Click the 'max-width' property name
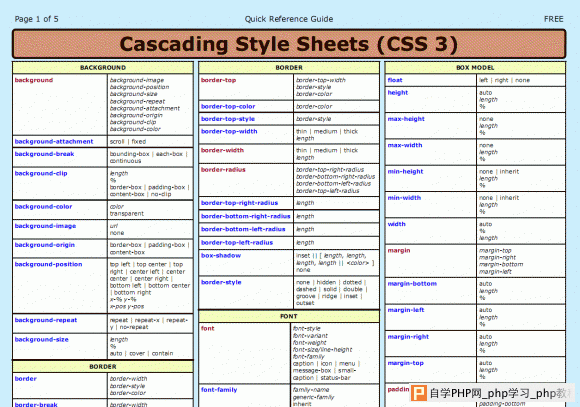Viewport: 580px width, 407px height. pos(405,145)
